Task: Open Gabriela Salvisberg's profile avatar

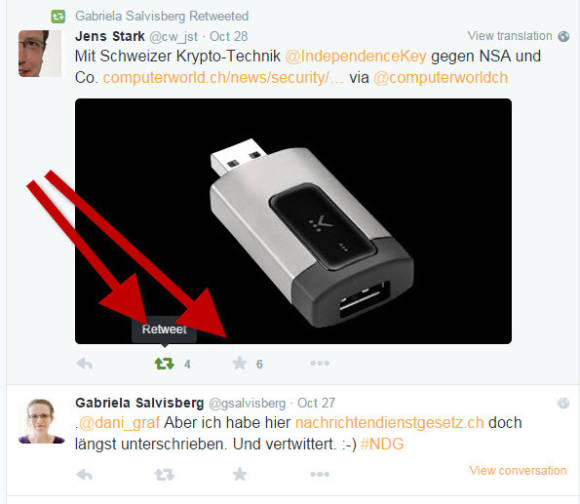Action: (41, 421)
